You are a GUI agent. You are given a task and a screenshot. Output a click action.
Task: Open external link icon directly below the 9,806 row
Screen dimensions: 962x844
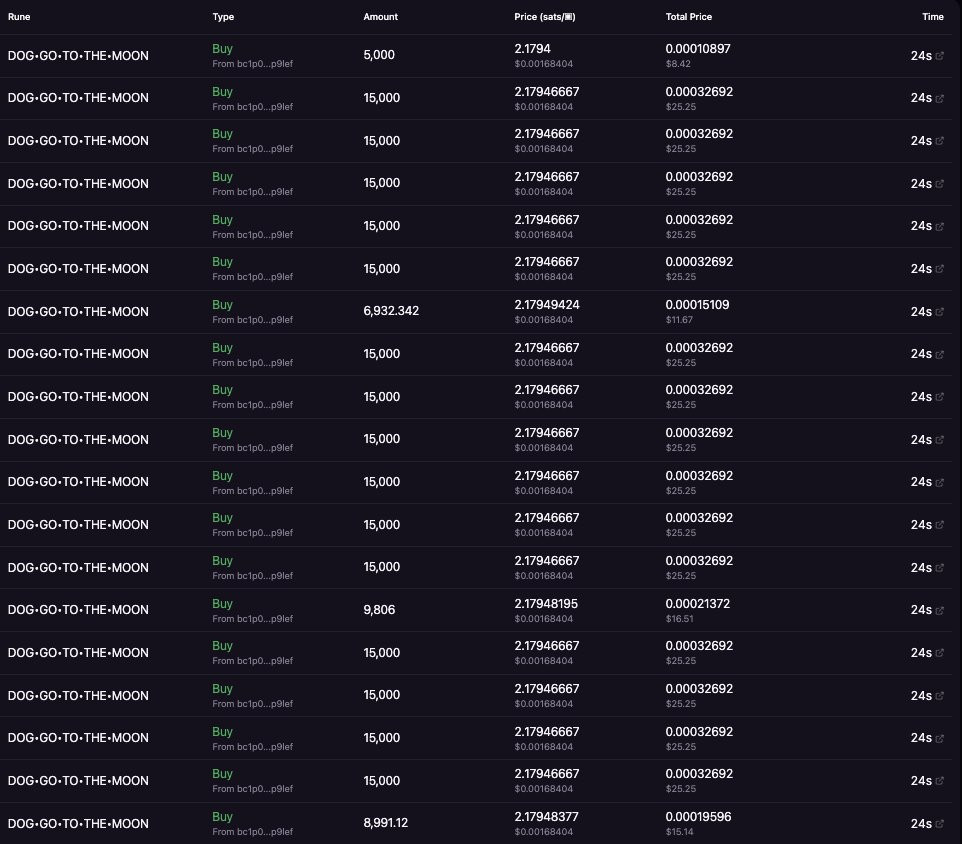[x=939, y=653]
